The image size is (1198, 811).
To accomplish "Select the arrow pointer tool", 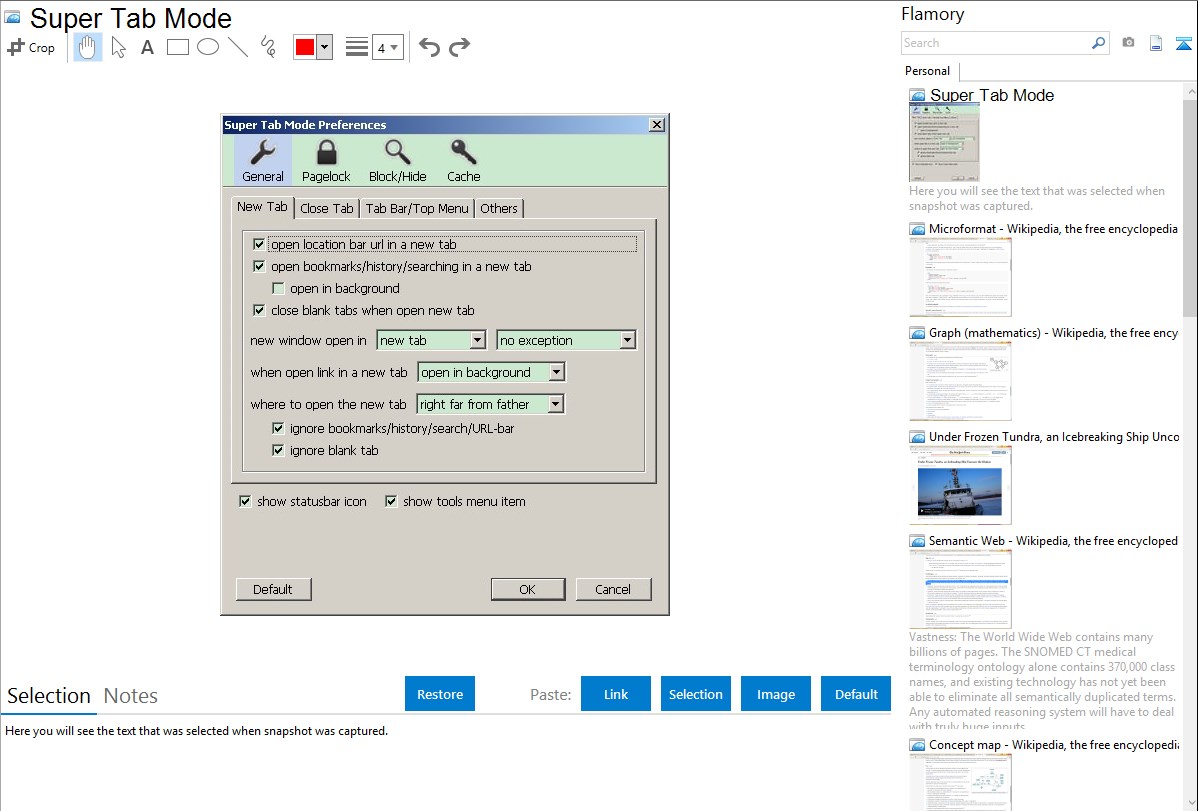I will click(x=118, y=47).
